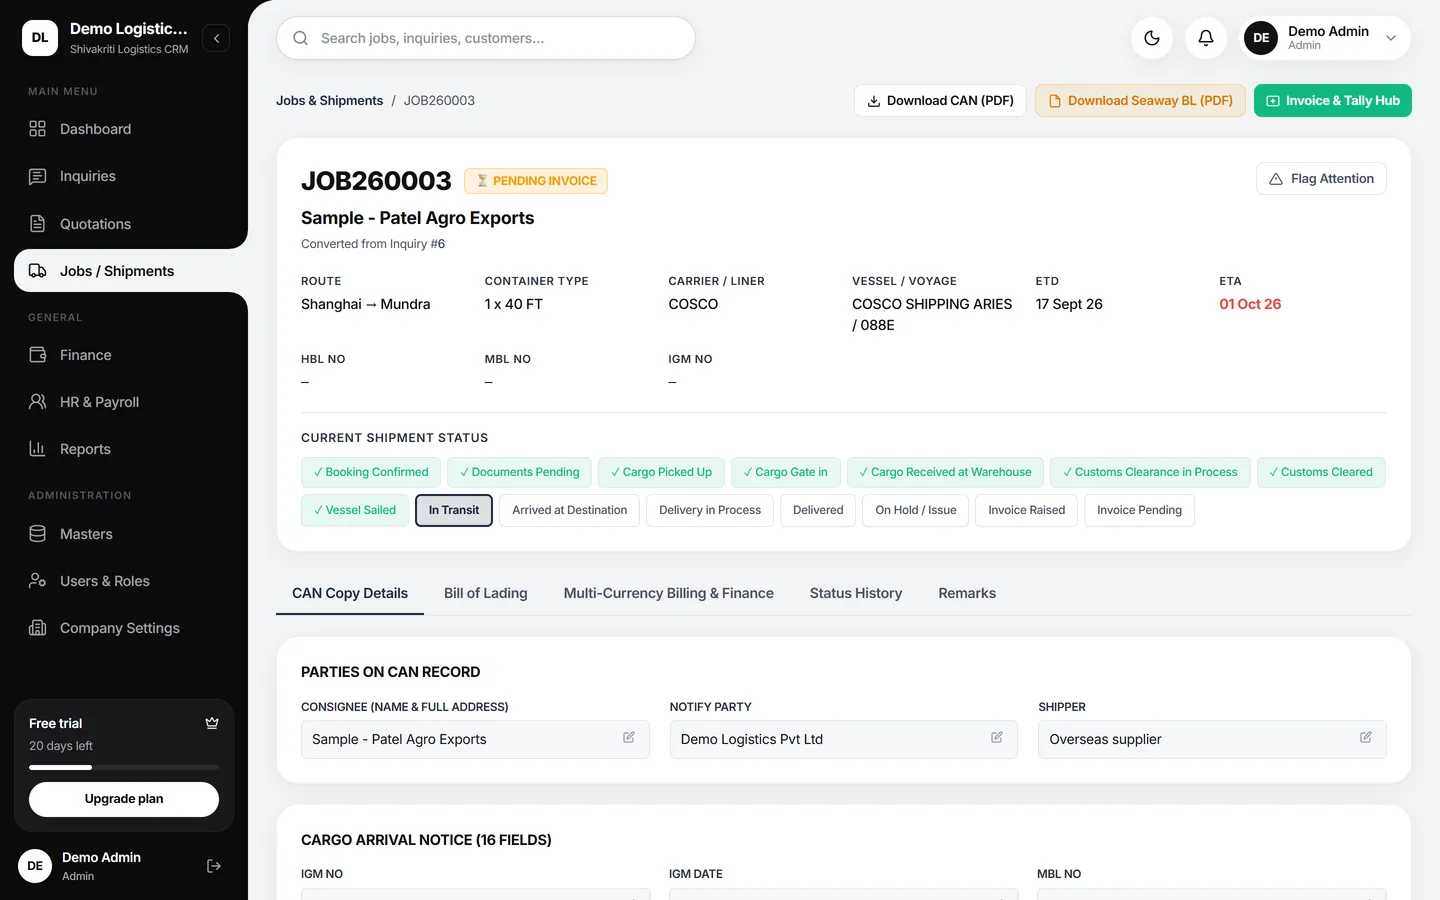
Task: Download CAN PDF
Action: pyautogui.click(x=940, y=101)
